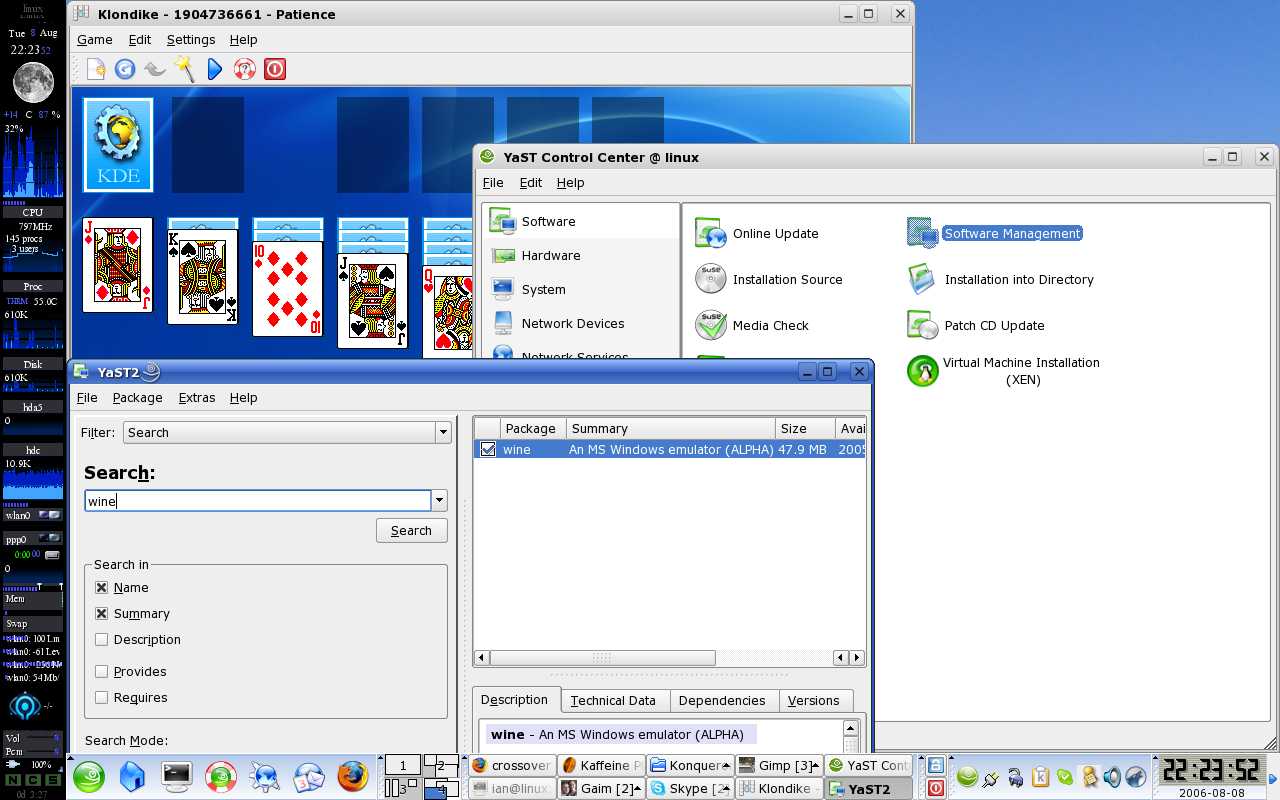Image resolution: width=1280 pixels, height=800 pixels.
Task: Open Patch CD Update module
Action: 976,326
